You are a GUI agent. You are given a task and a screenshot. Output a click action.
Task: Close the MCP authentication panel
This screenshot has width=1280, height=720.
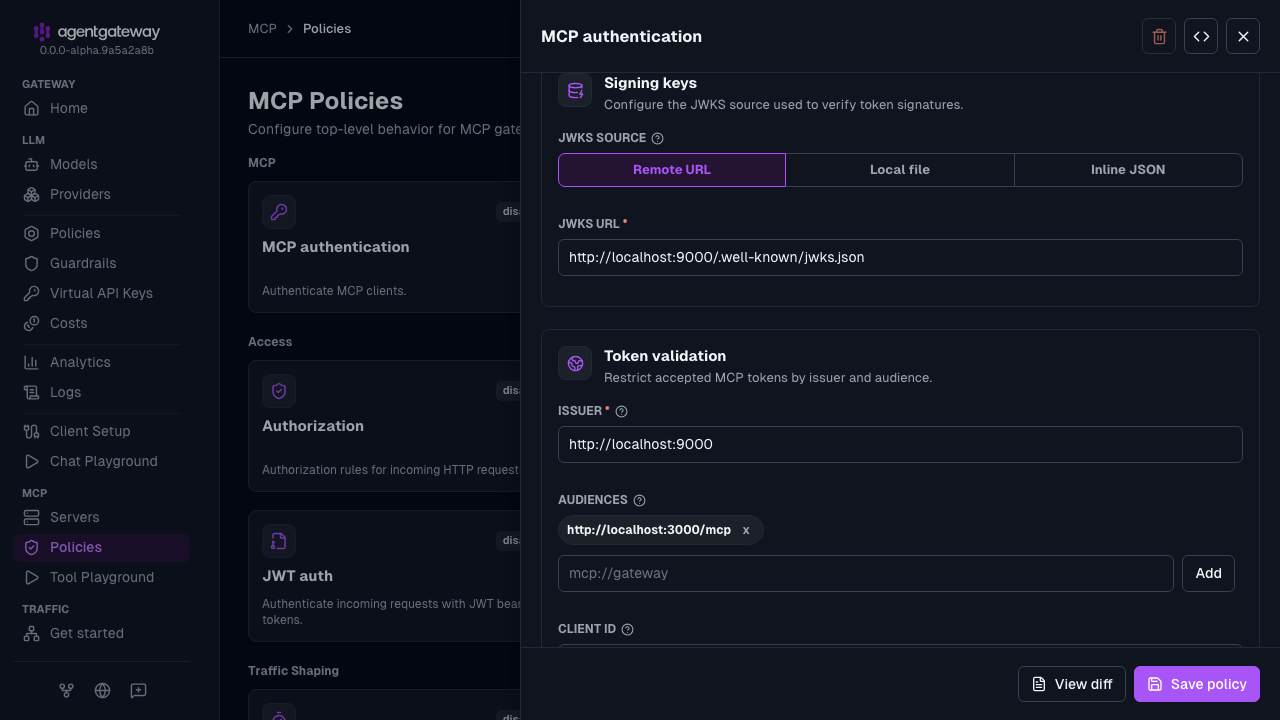[1243, 36]
